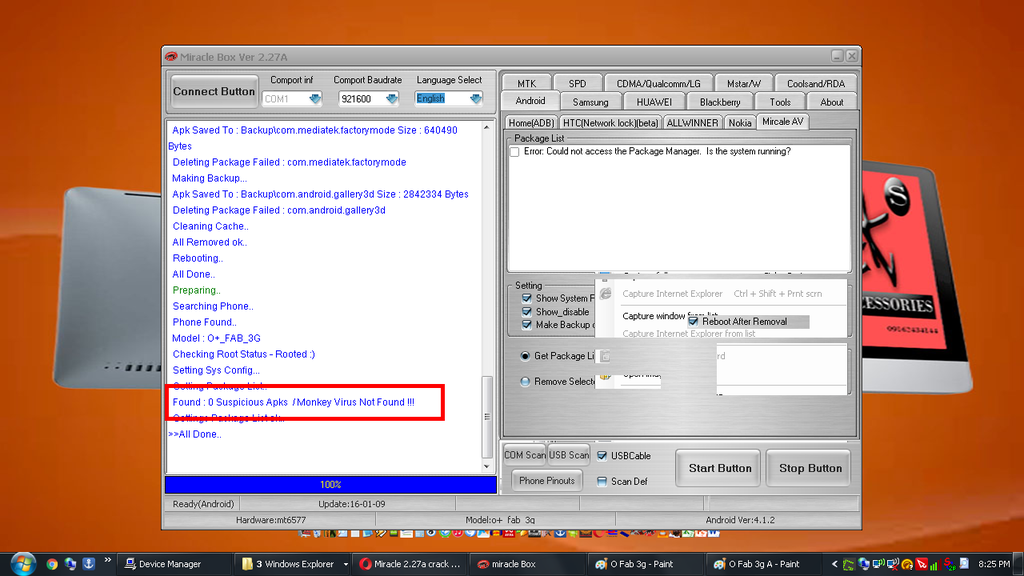Image resolution: width=1024 pixels, height=576 pixels.
Task: Click the orange gauge tray icon
Action: (x=907, y=564)
